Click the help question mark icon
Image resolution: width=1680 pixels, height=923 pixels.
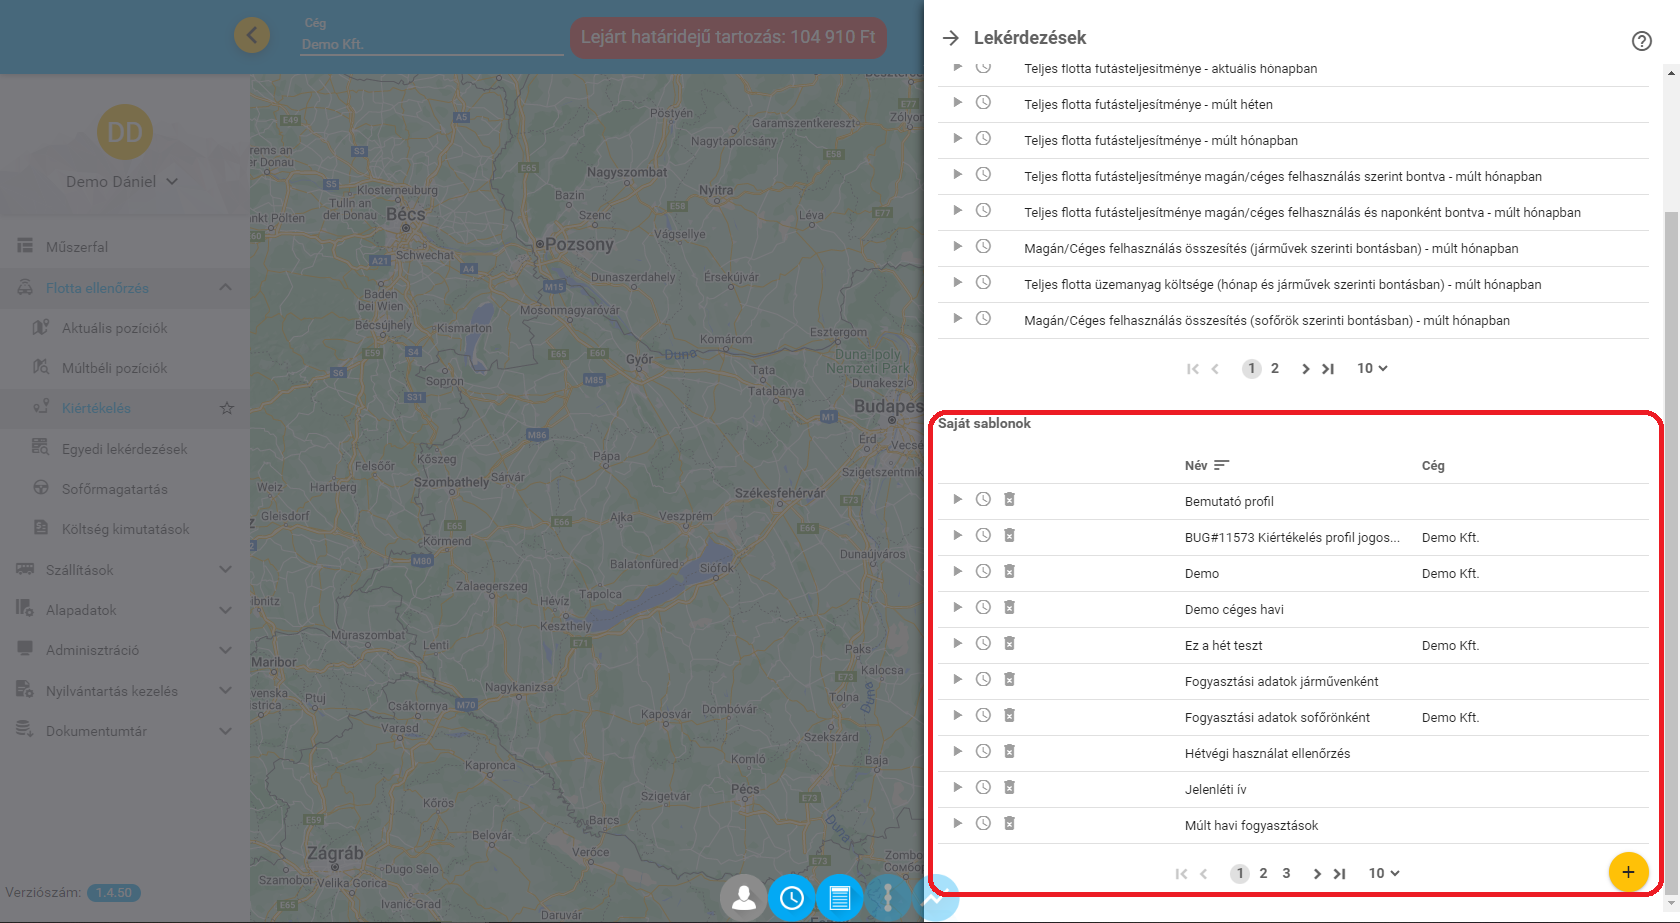pos(1641,41)
